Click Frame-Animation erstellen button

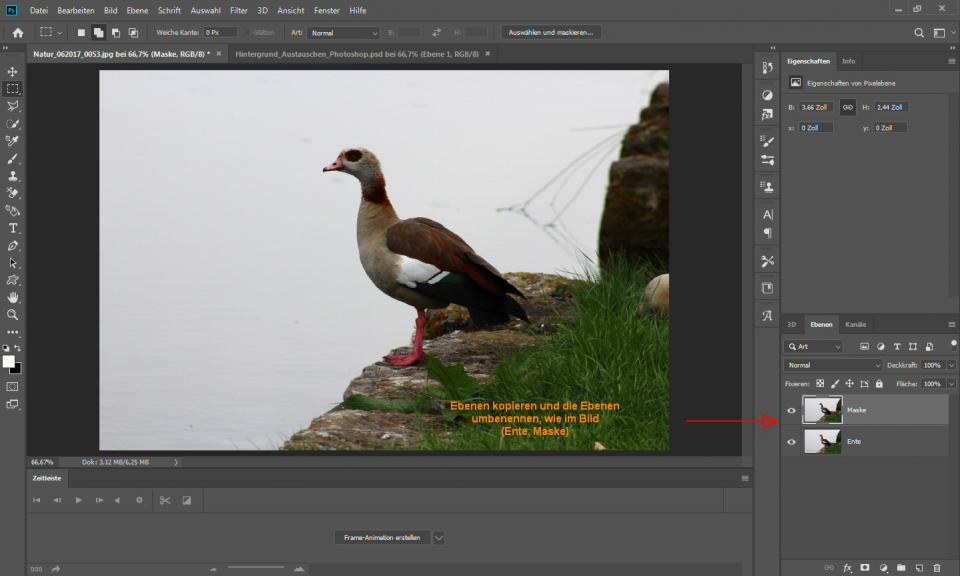[x=382, y=537]
